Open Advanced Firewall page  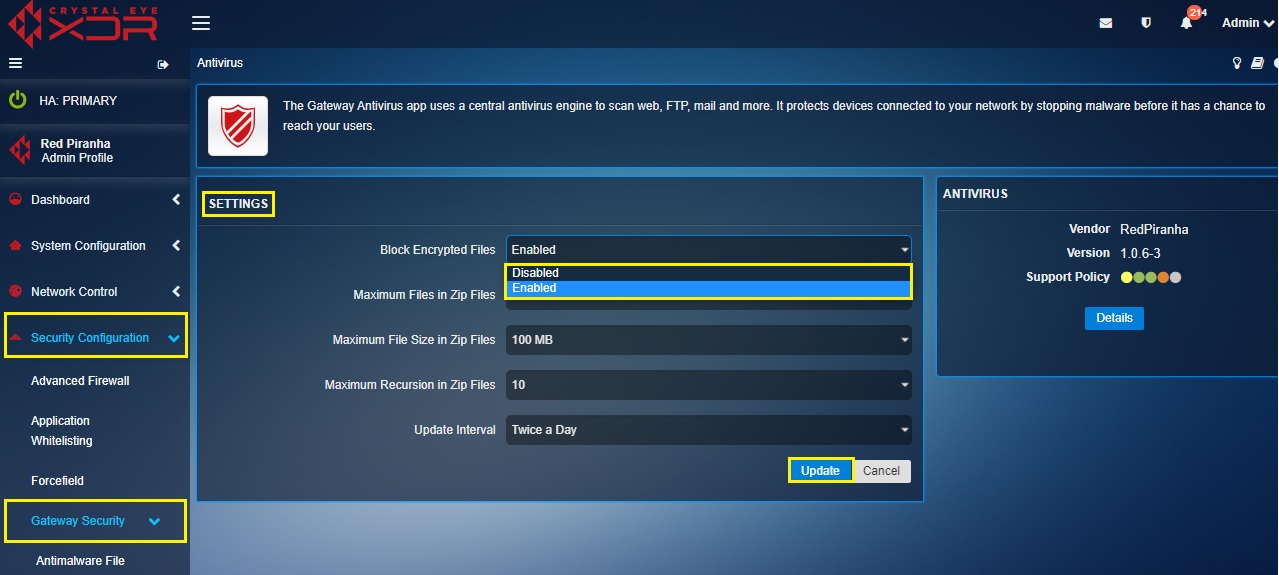(x=80, y=381)
